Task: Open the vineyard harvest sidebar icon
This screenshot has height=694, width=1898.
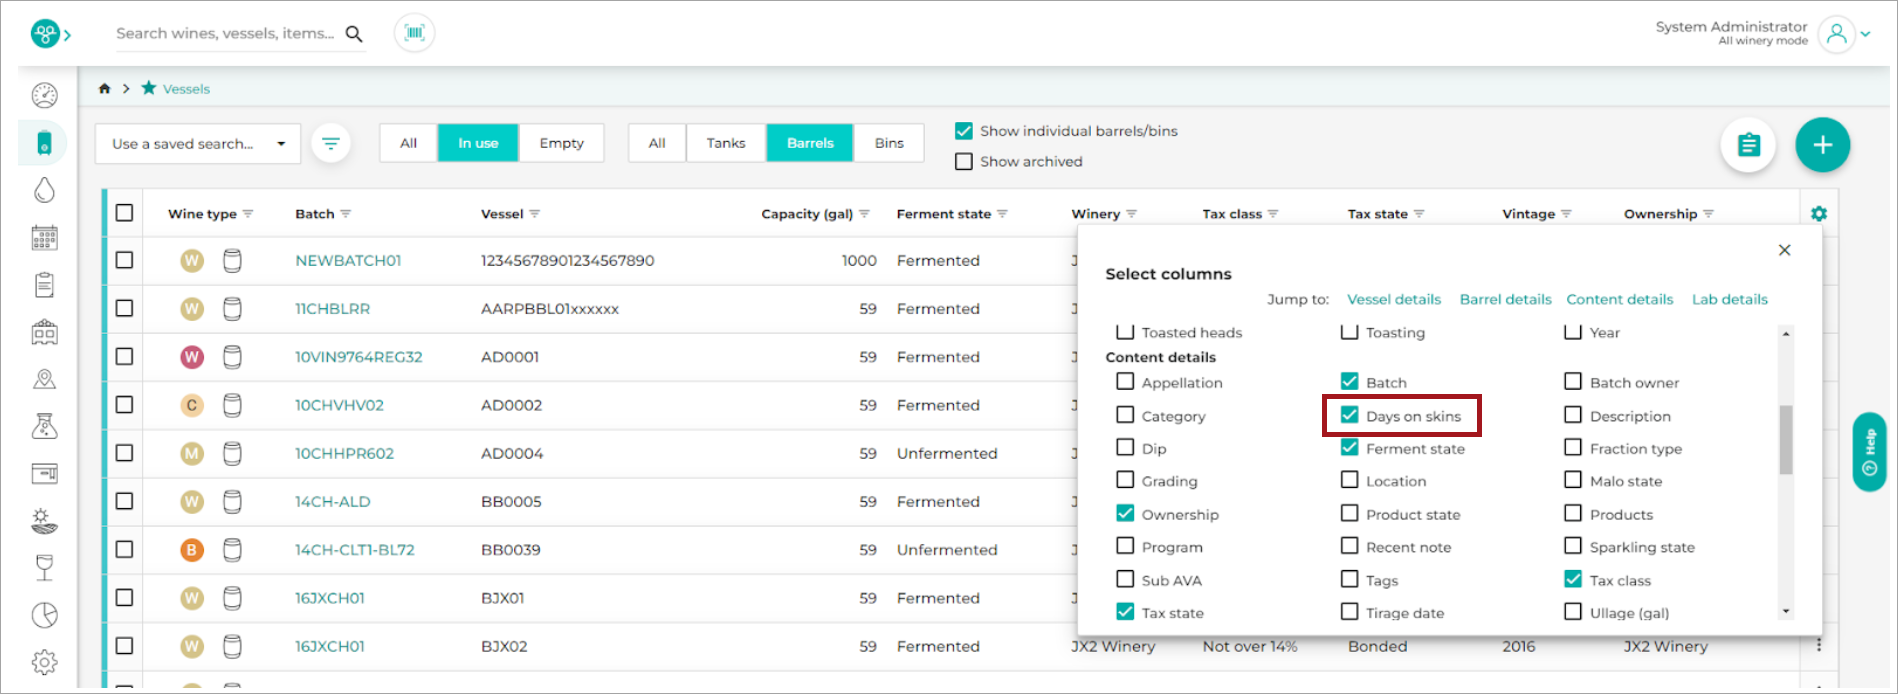Action: click(x=44, y=521)
